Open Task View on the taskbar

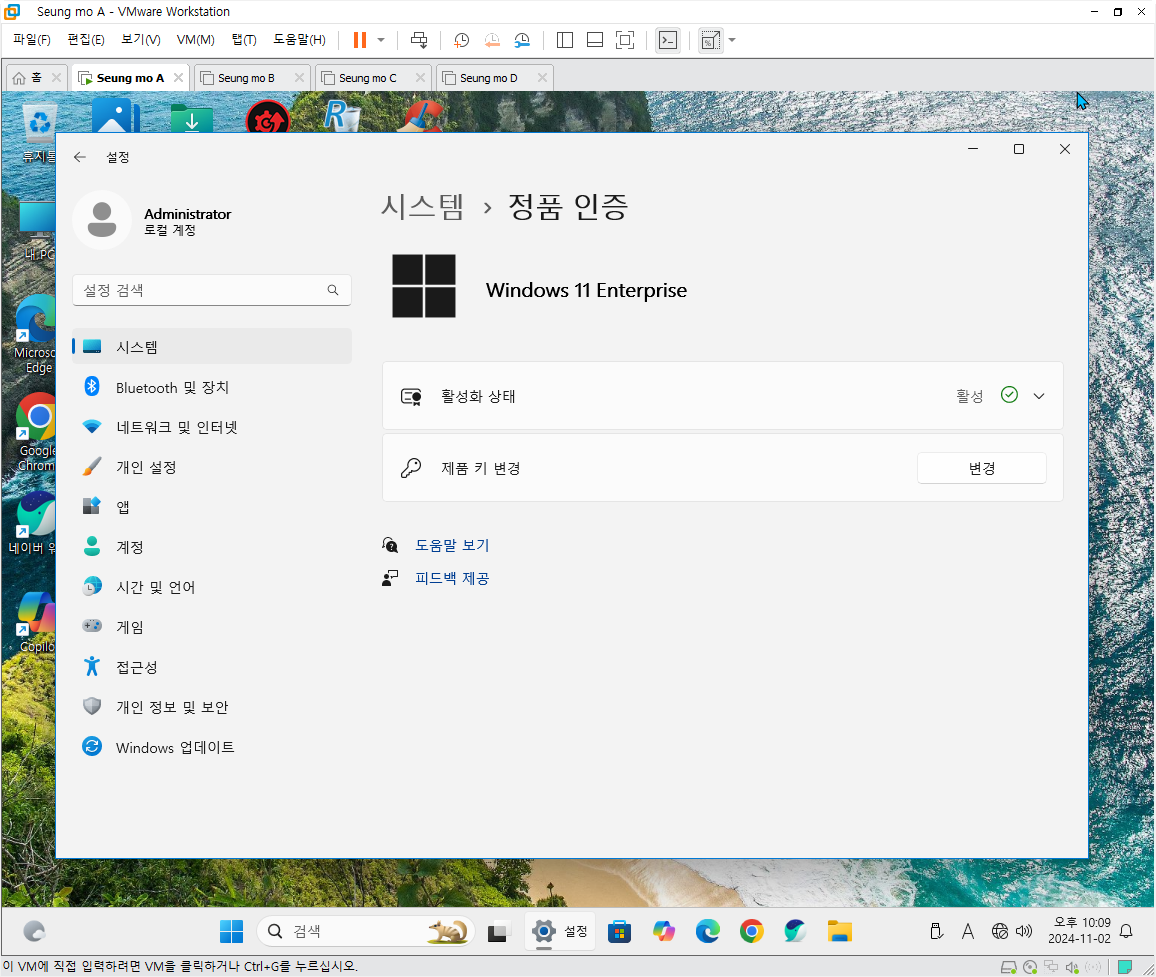(x=499, y=931)
